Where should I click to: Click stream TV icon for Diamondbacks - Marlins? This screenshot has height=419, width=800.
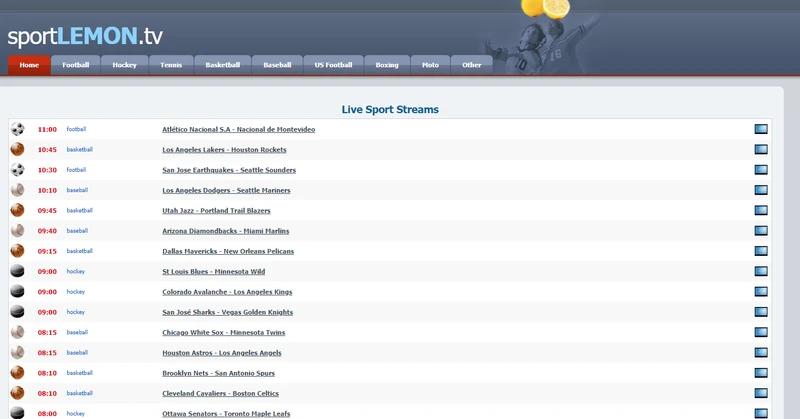coord(761,231)
